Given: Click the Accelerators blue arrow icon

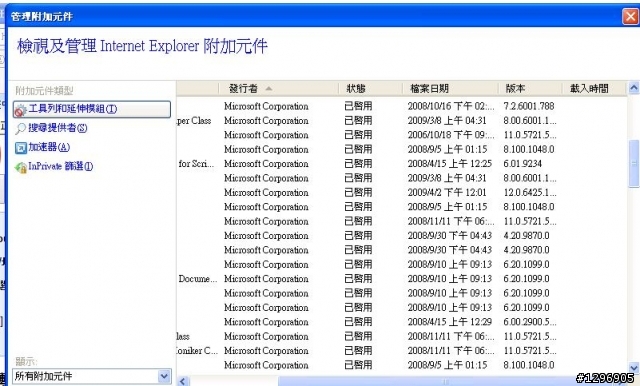Looking at the screenshot, I should click(20, 148).
